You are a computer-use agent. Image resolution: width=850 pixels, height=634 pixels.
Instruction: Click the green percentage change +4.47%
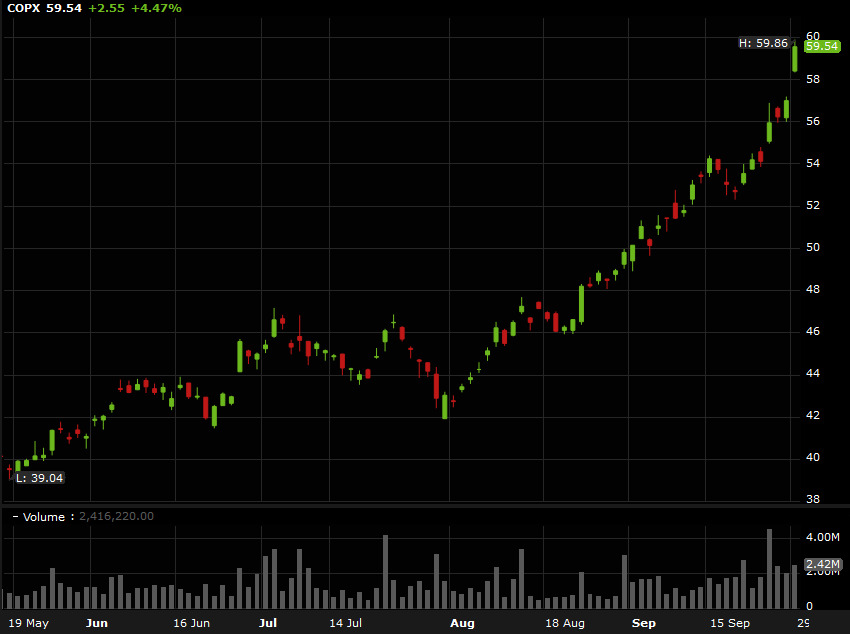(x=155, y=9)
